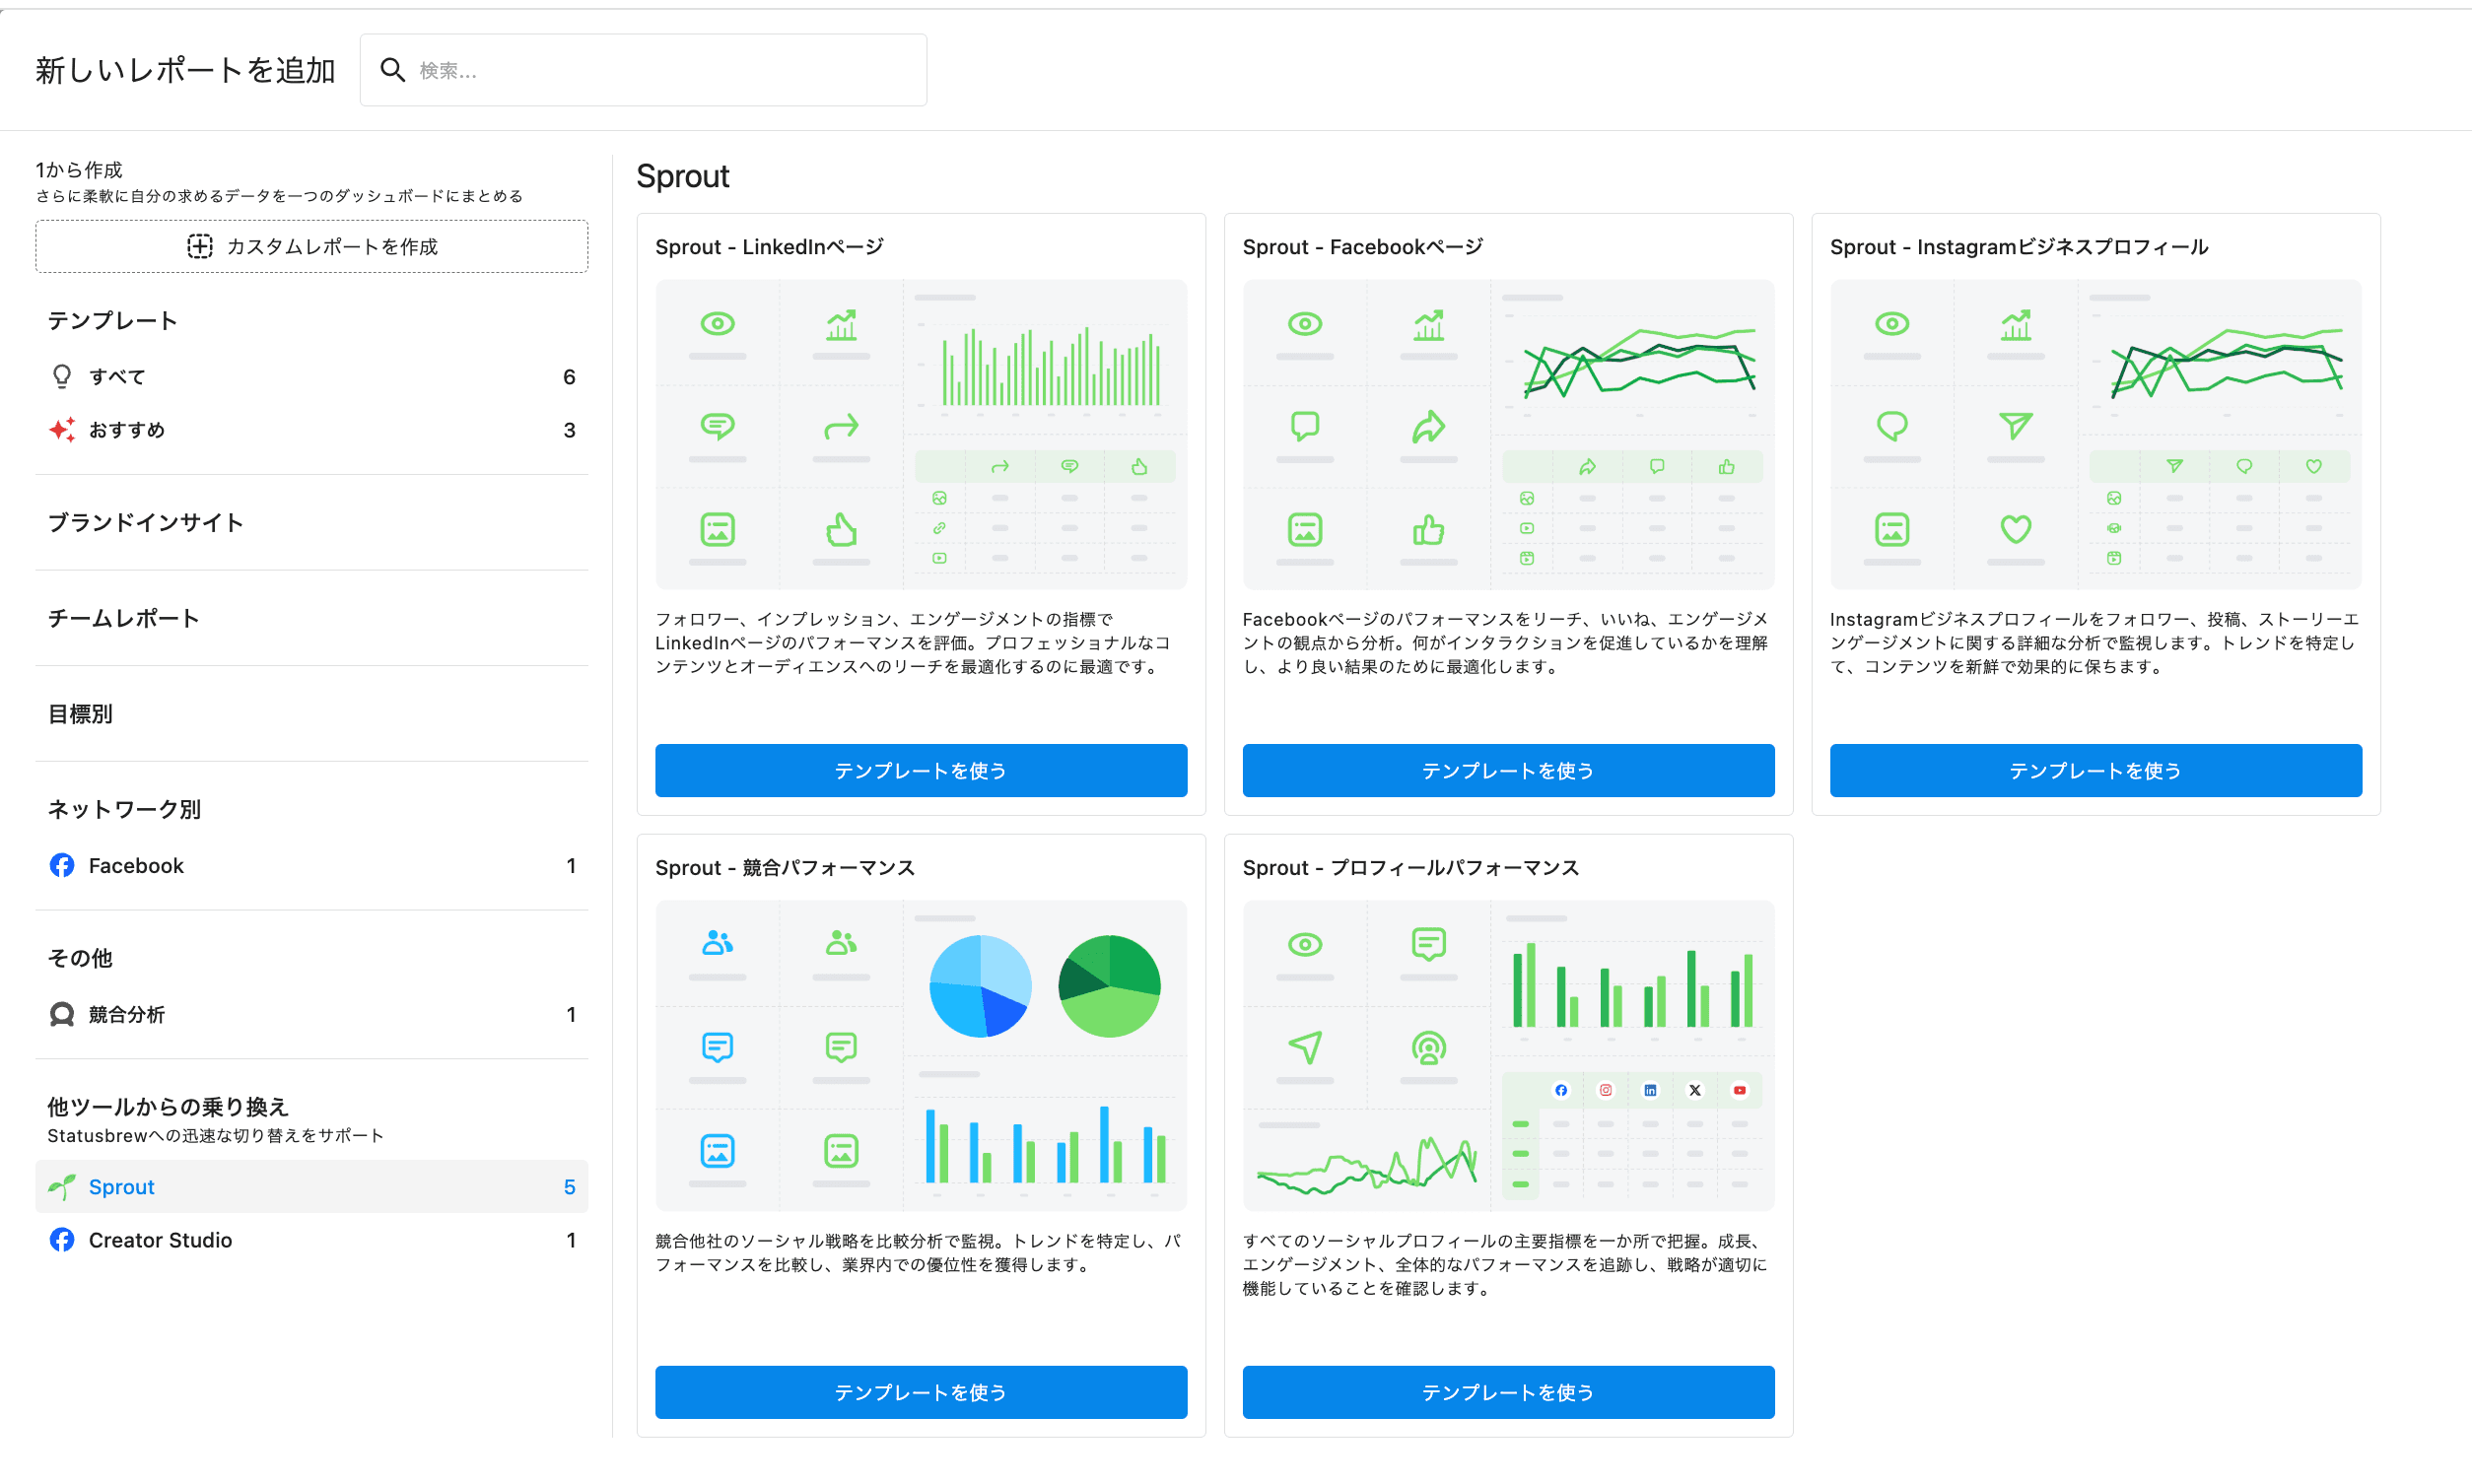Image resolution: width=2472 pixels, height=1484 pixels.
Task: Use the 競合パフォーマンス template
Action: coord(920,1392)
